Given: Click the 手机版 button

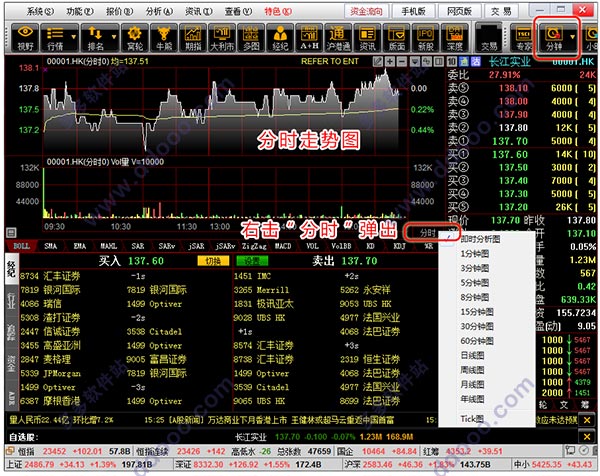Looking at the screenshot, I should 413,11.
